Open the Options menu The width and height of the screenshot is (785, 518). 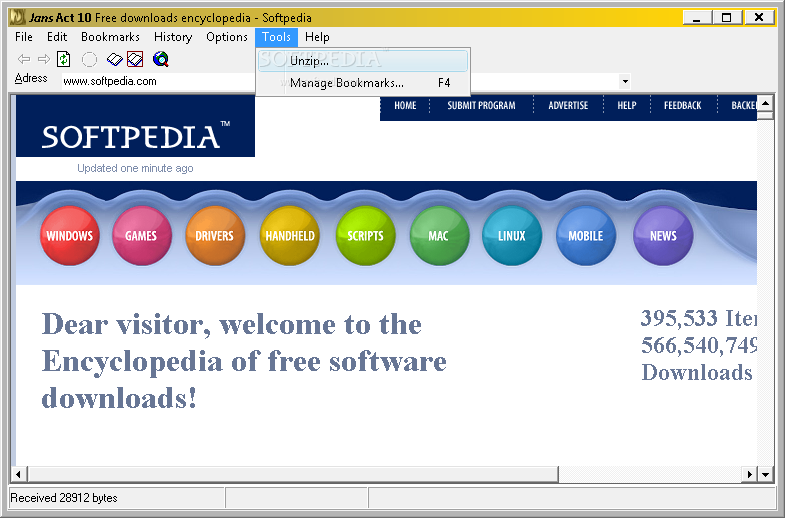227,37
